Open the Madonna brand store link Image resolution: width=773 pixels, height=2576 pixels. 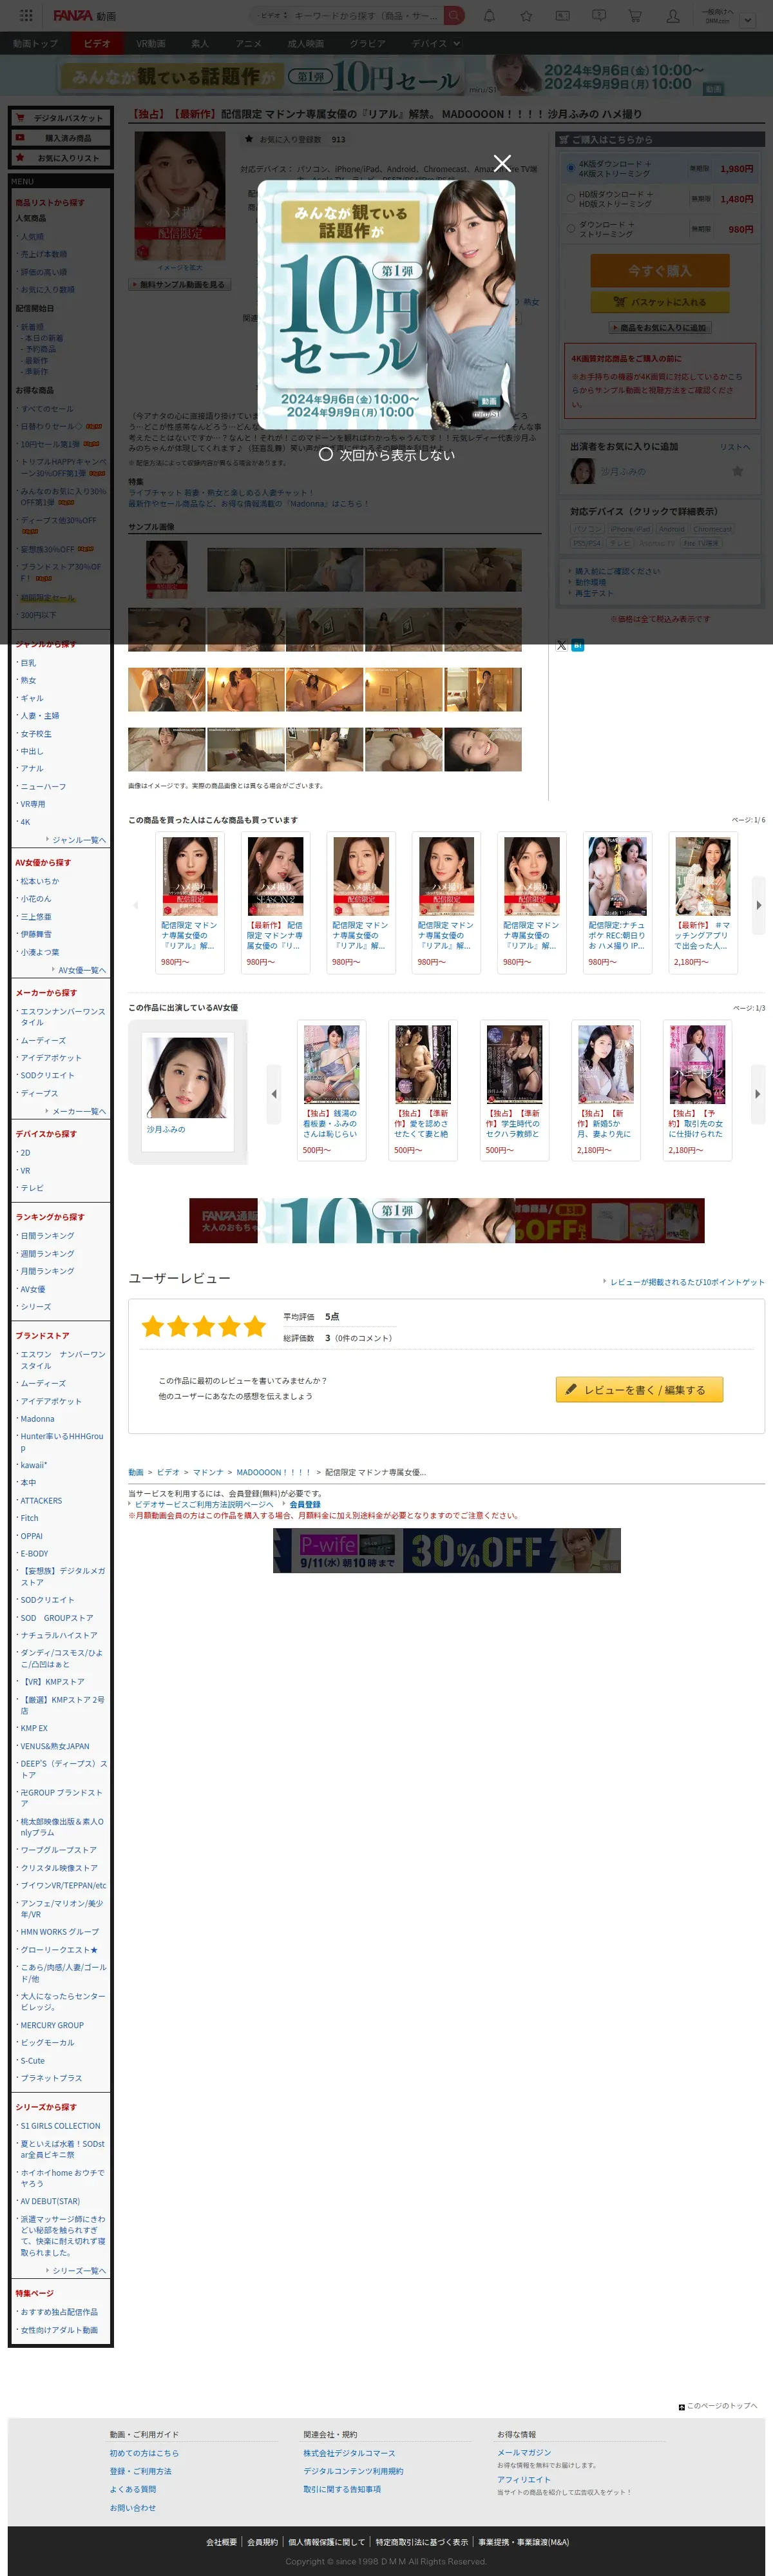(x=37, y=1418)
